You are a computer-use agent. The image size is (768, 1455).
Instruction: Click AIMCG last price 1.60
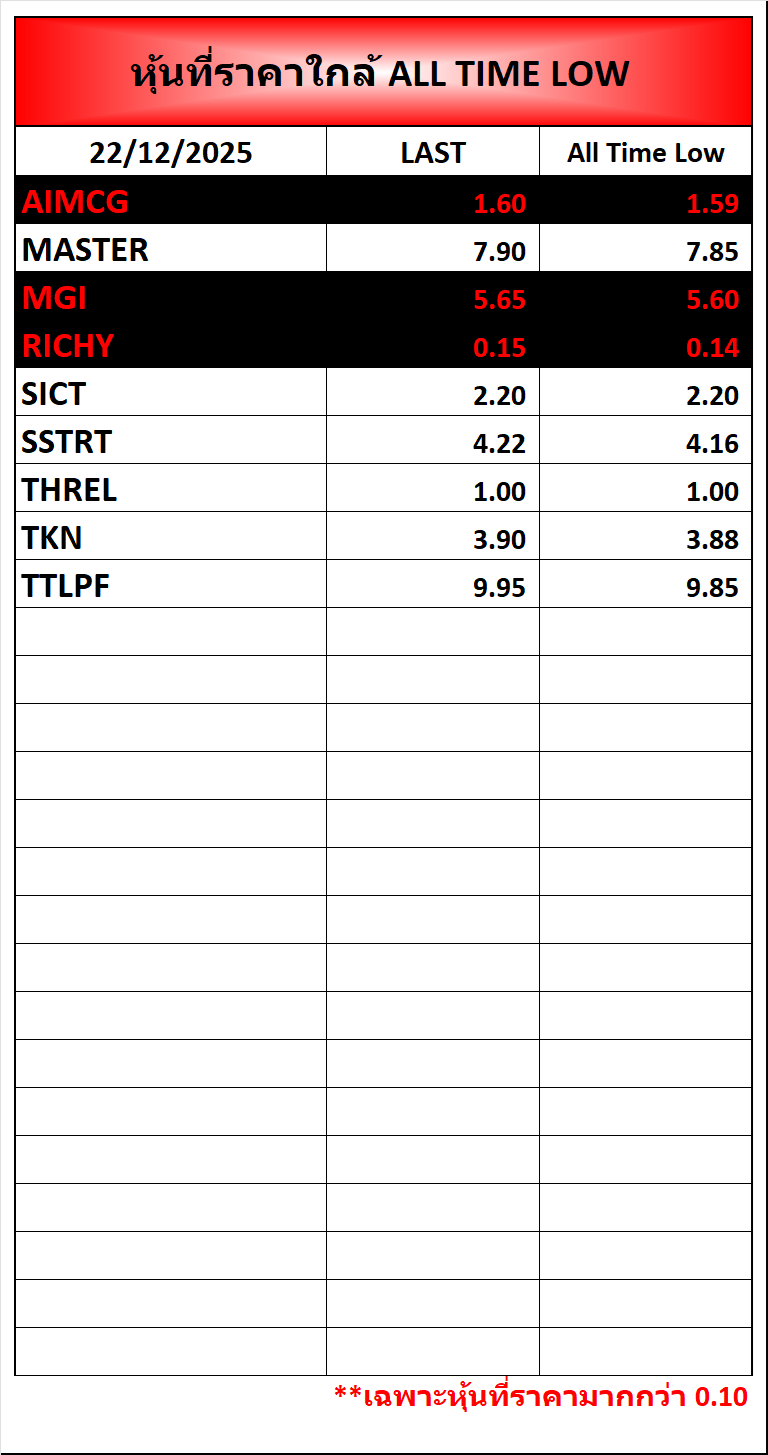click(499, 204)
